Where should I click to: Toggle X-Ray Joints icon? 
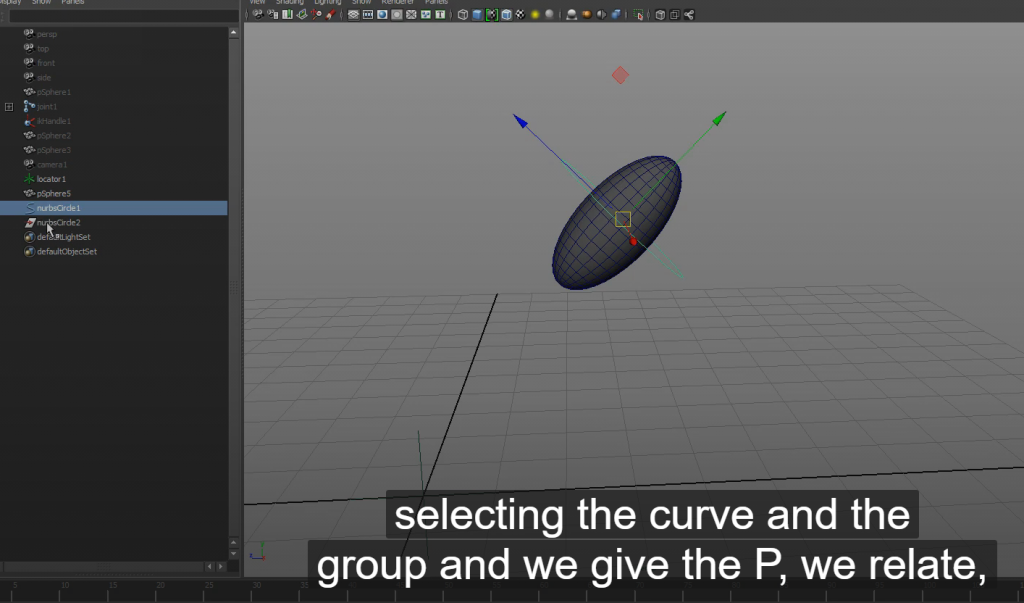click(x=689, y=14)
